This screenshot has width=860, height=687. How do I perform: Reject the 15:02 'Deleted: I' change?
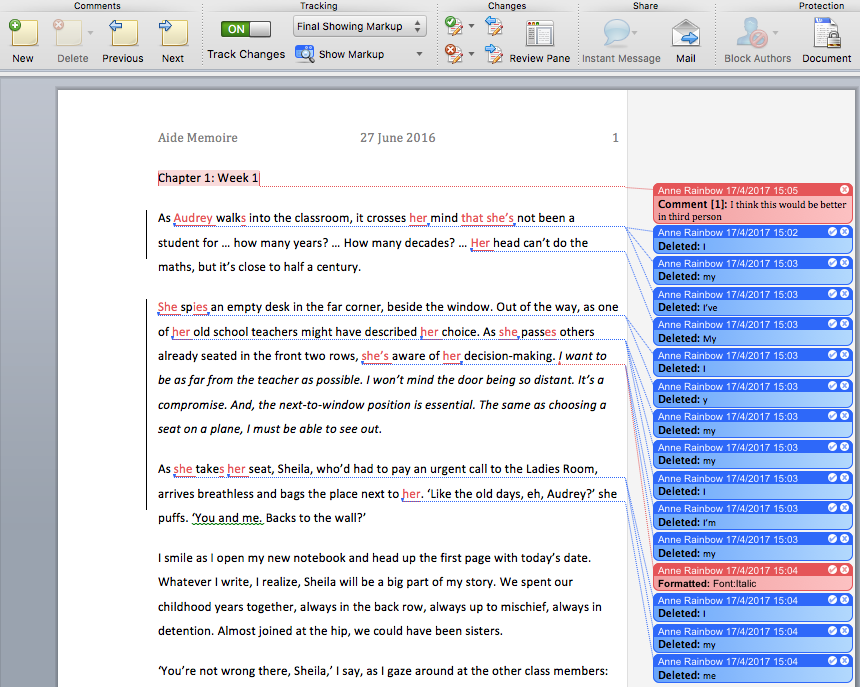pyautogui.click(x=845, y=232)
